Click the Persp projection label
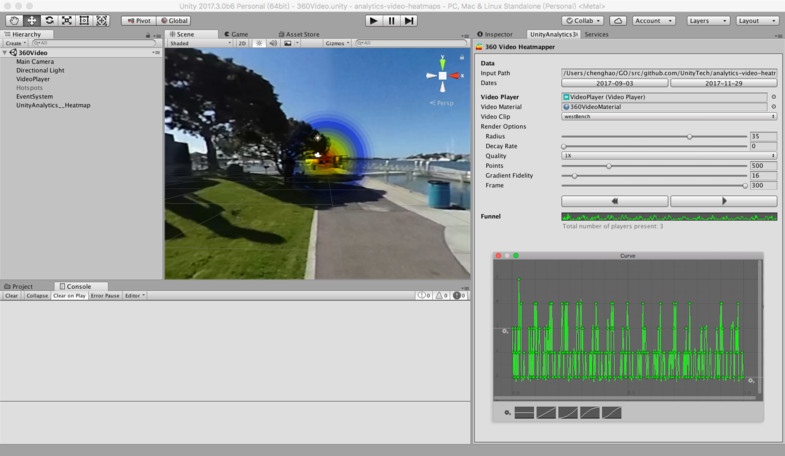 pos(442,103)
